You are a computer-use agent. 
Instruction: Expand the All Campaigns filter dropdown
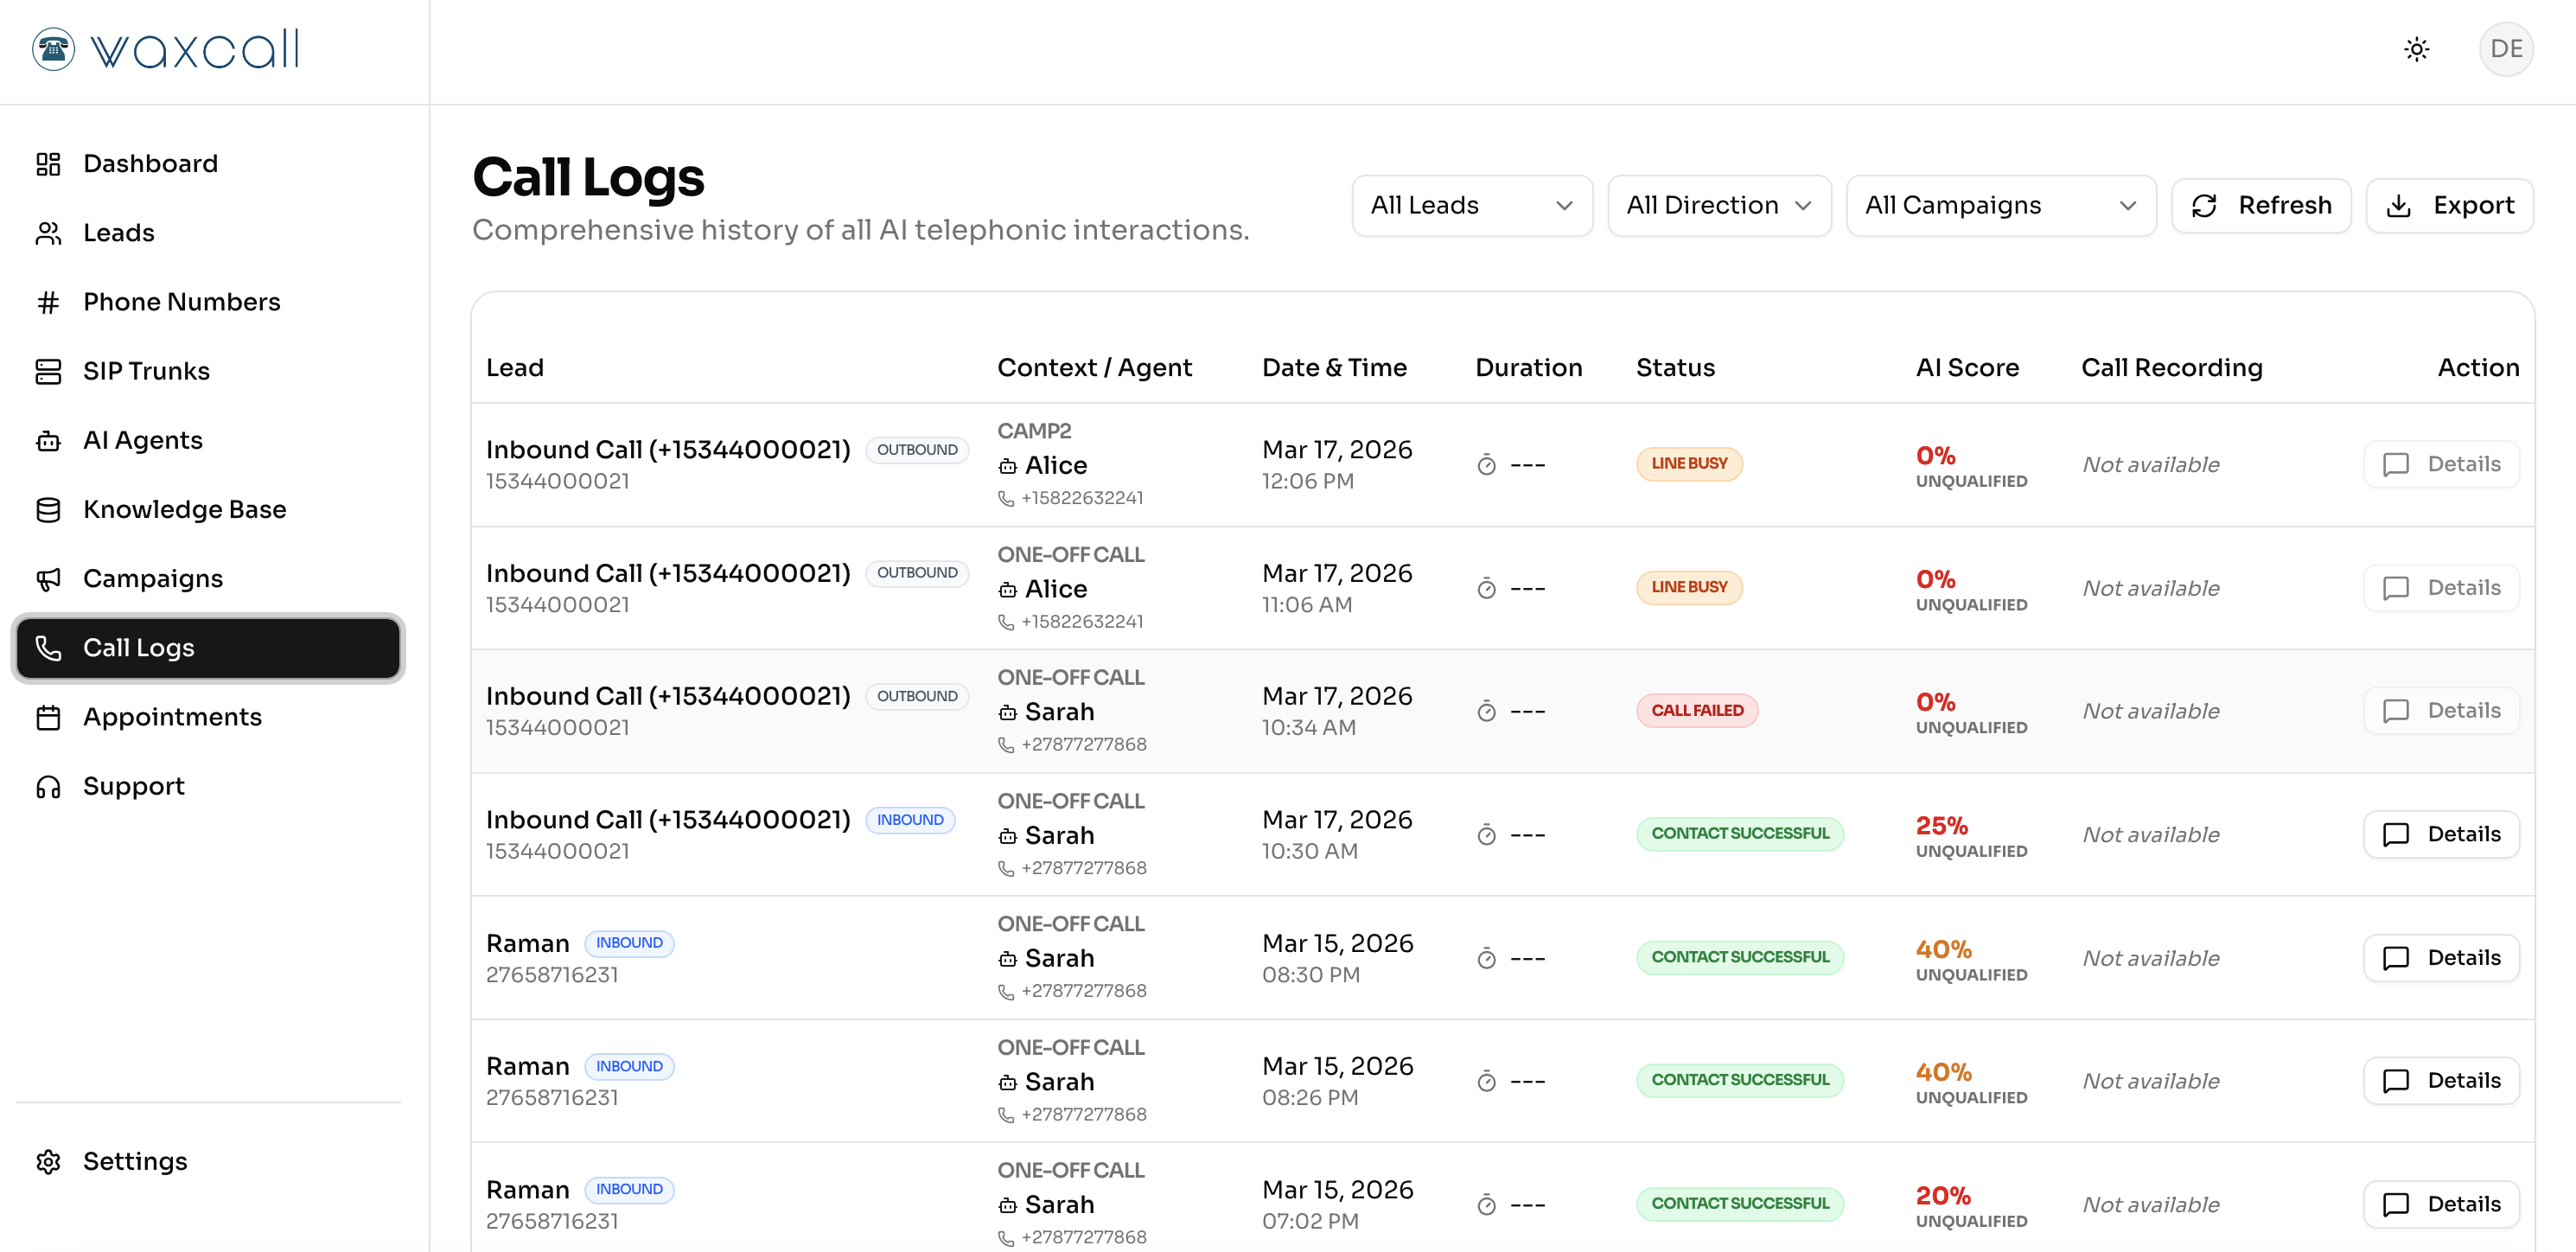[2000, 205]
